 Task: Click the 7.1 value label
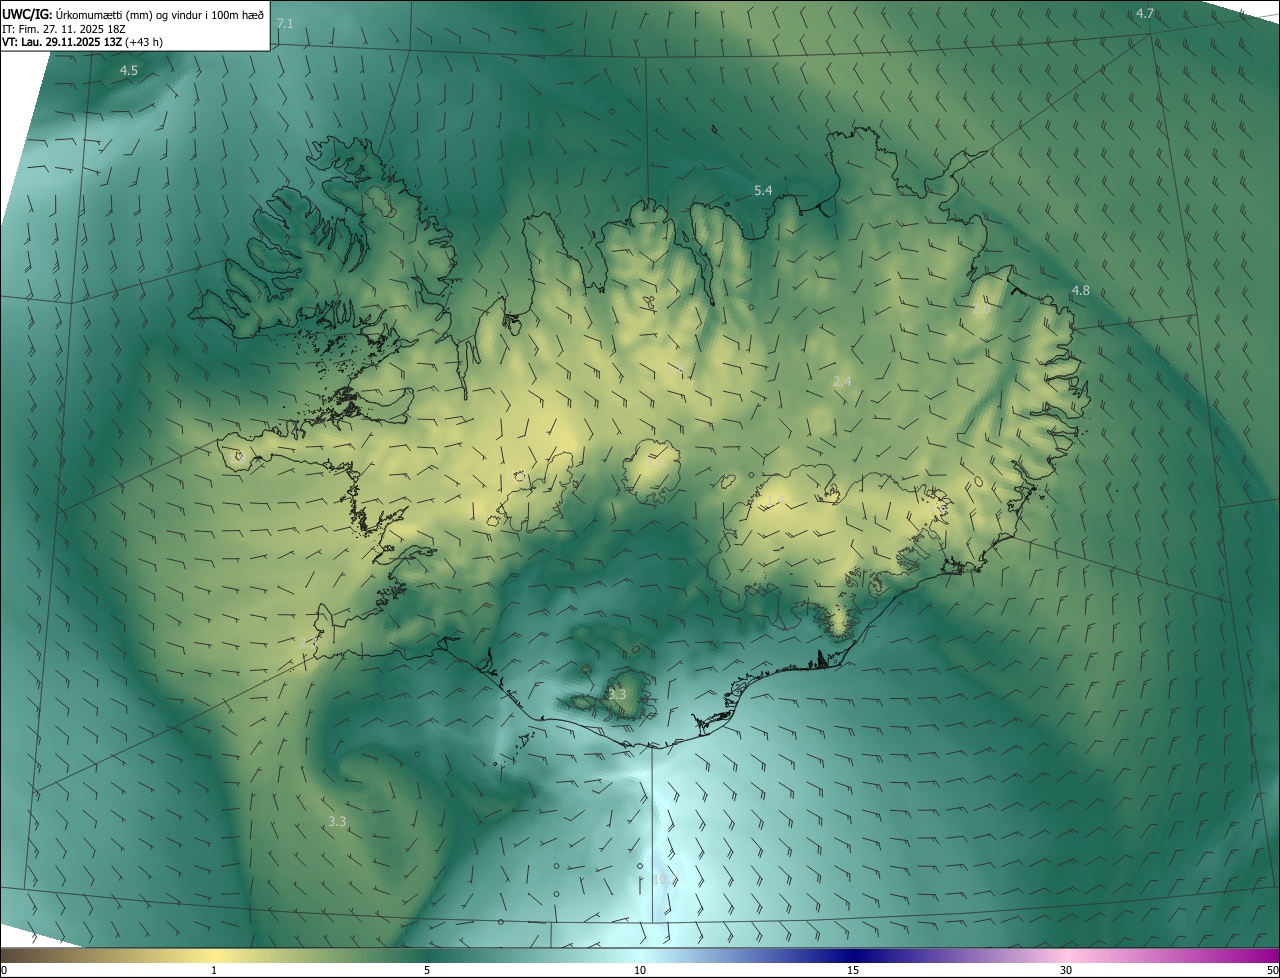[285, 23]
